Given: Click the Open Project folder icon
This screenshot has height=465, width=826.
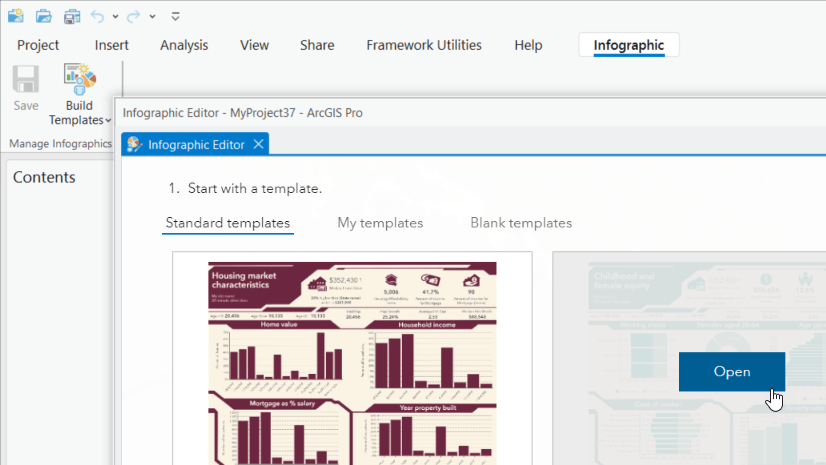Looking at the screenshot, I should [43, 16].
